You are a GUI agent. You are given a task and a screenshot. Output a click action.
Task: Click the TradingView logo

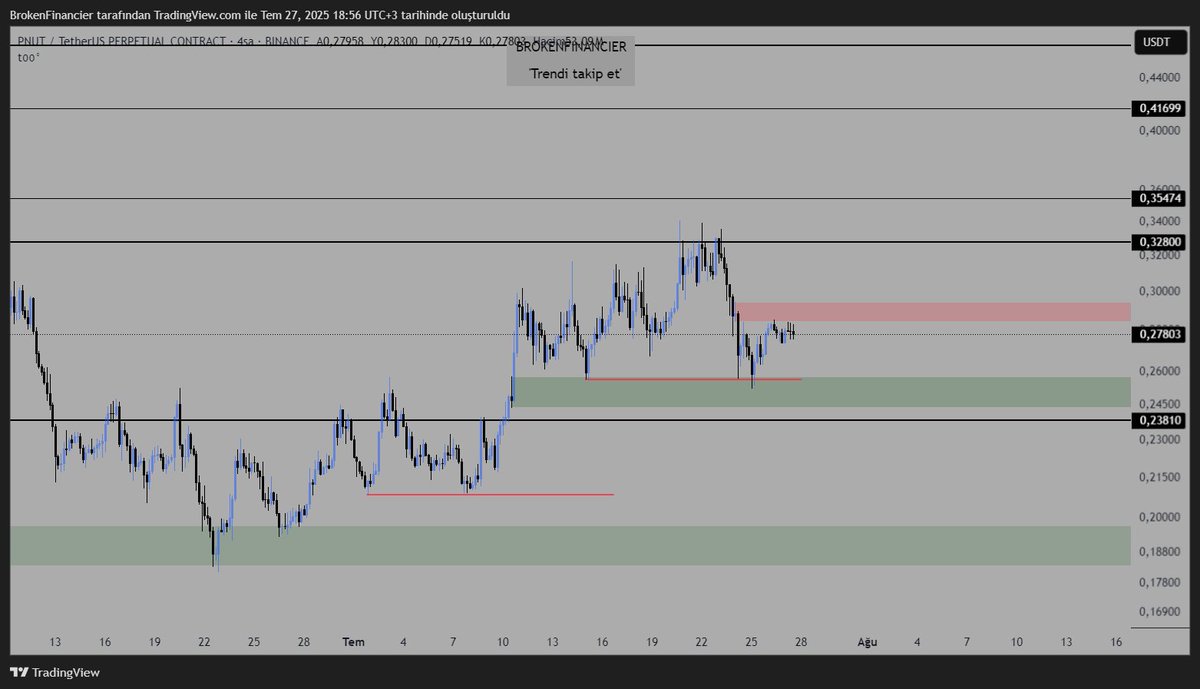tap(55, 673)
